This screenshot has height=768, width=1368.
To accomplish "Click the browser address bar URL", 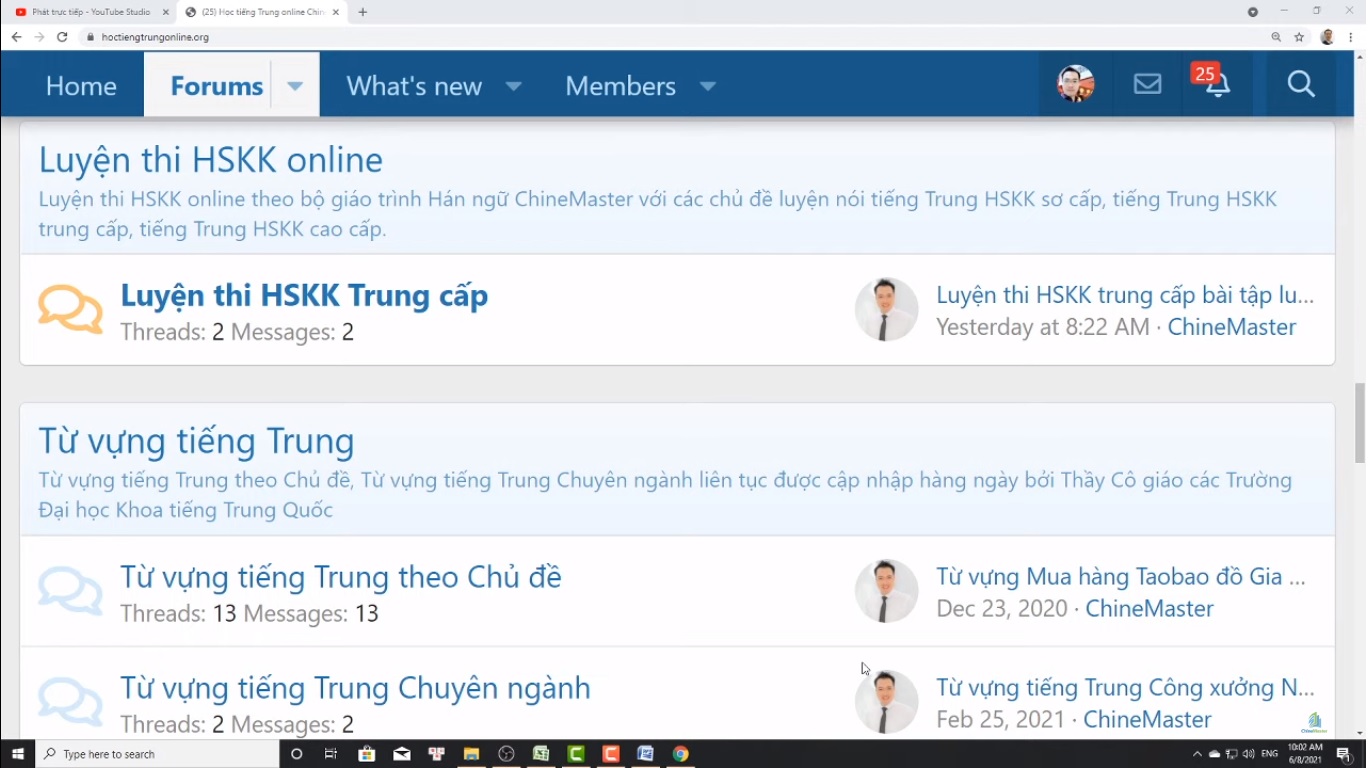I will (x=155, y=37).
